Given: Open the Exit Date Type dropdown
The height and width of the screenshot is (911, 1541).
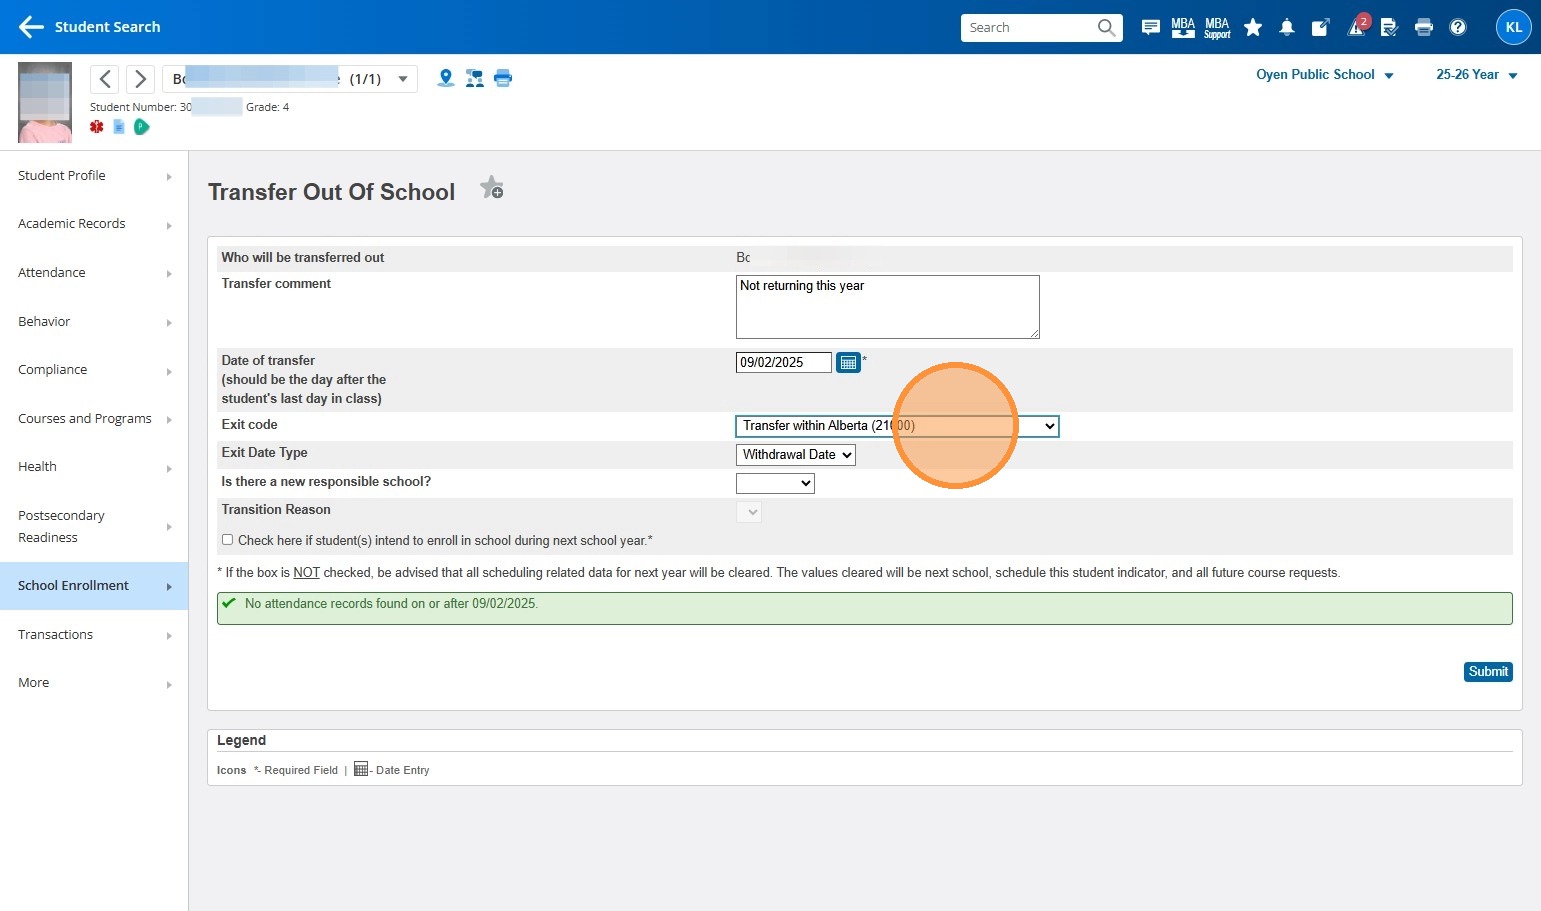Looking at the screenshot, I should coord(796,455).
